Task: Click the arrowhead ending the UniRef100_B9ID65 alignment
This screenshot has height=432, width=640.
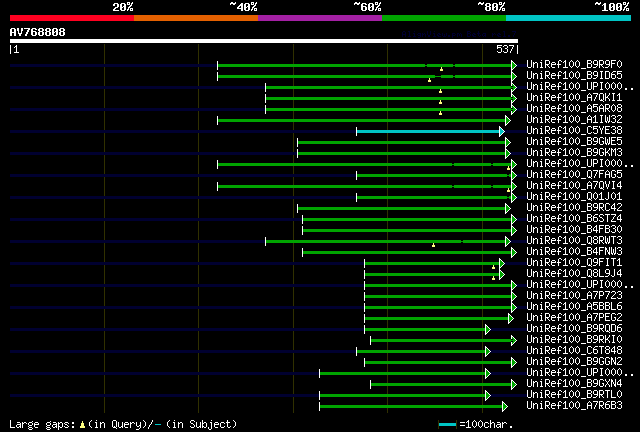Action: [514, 76]
